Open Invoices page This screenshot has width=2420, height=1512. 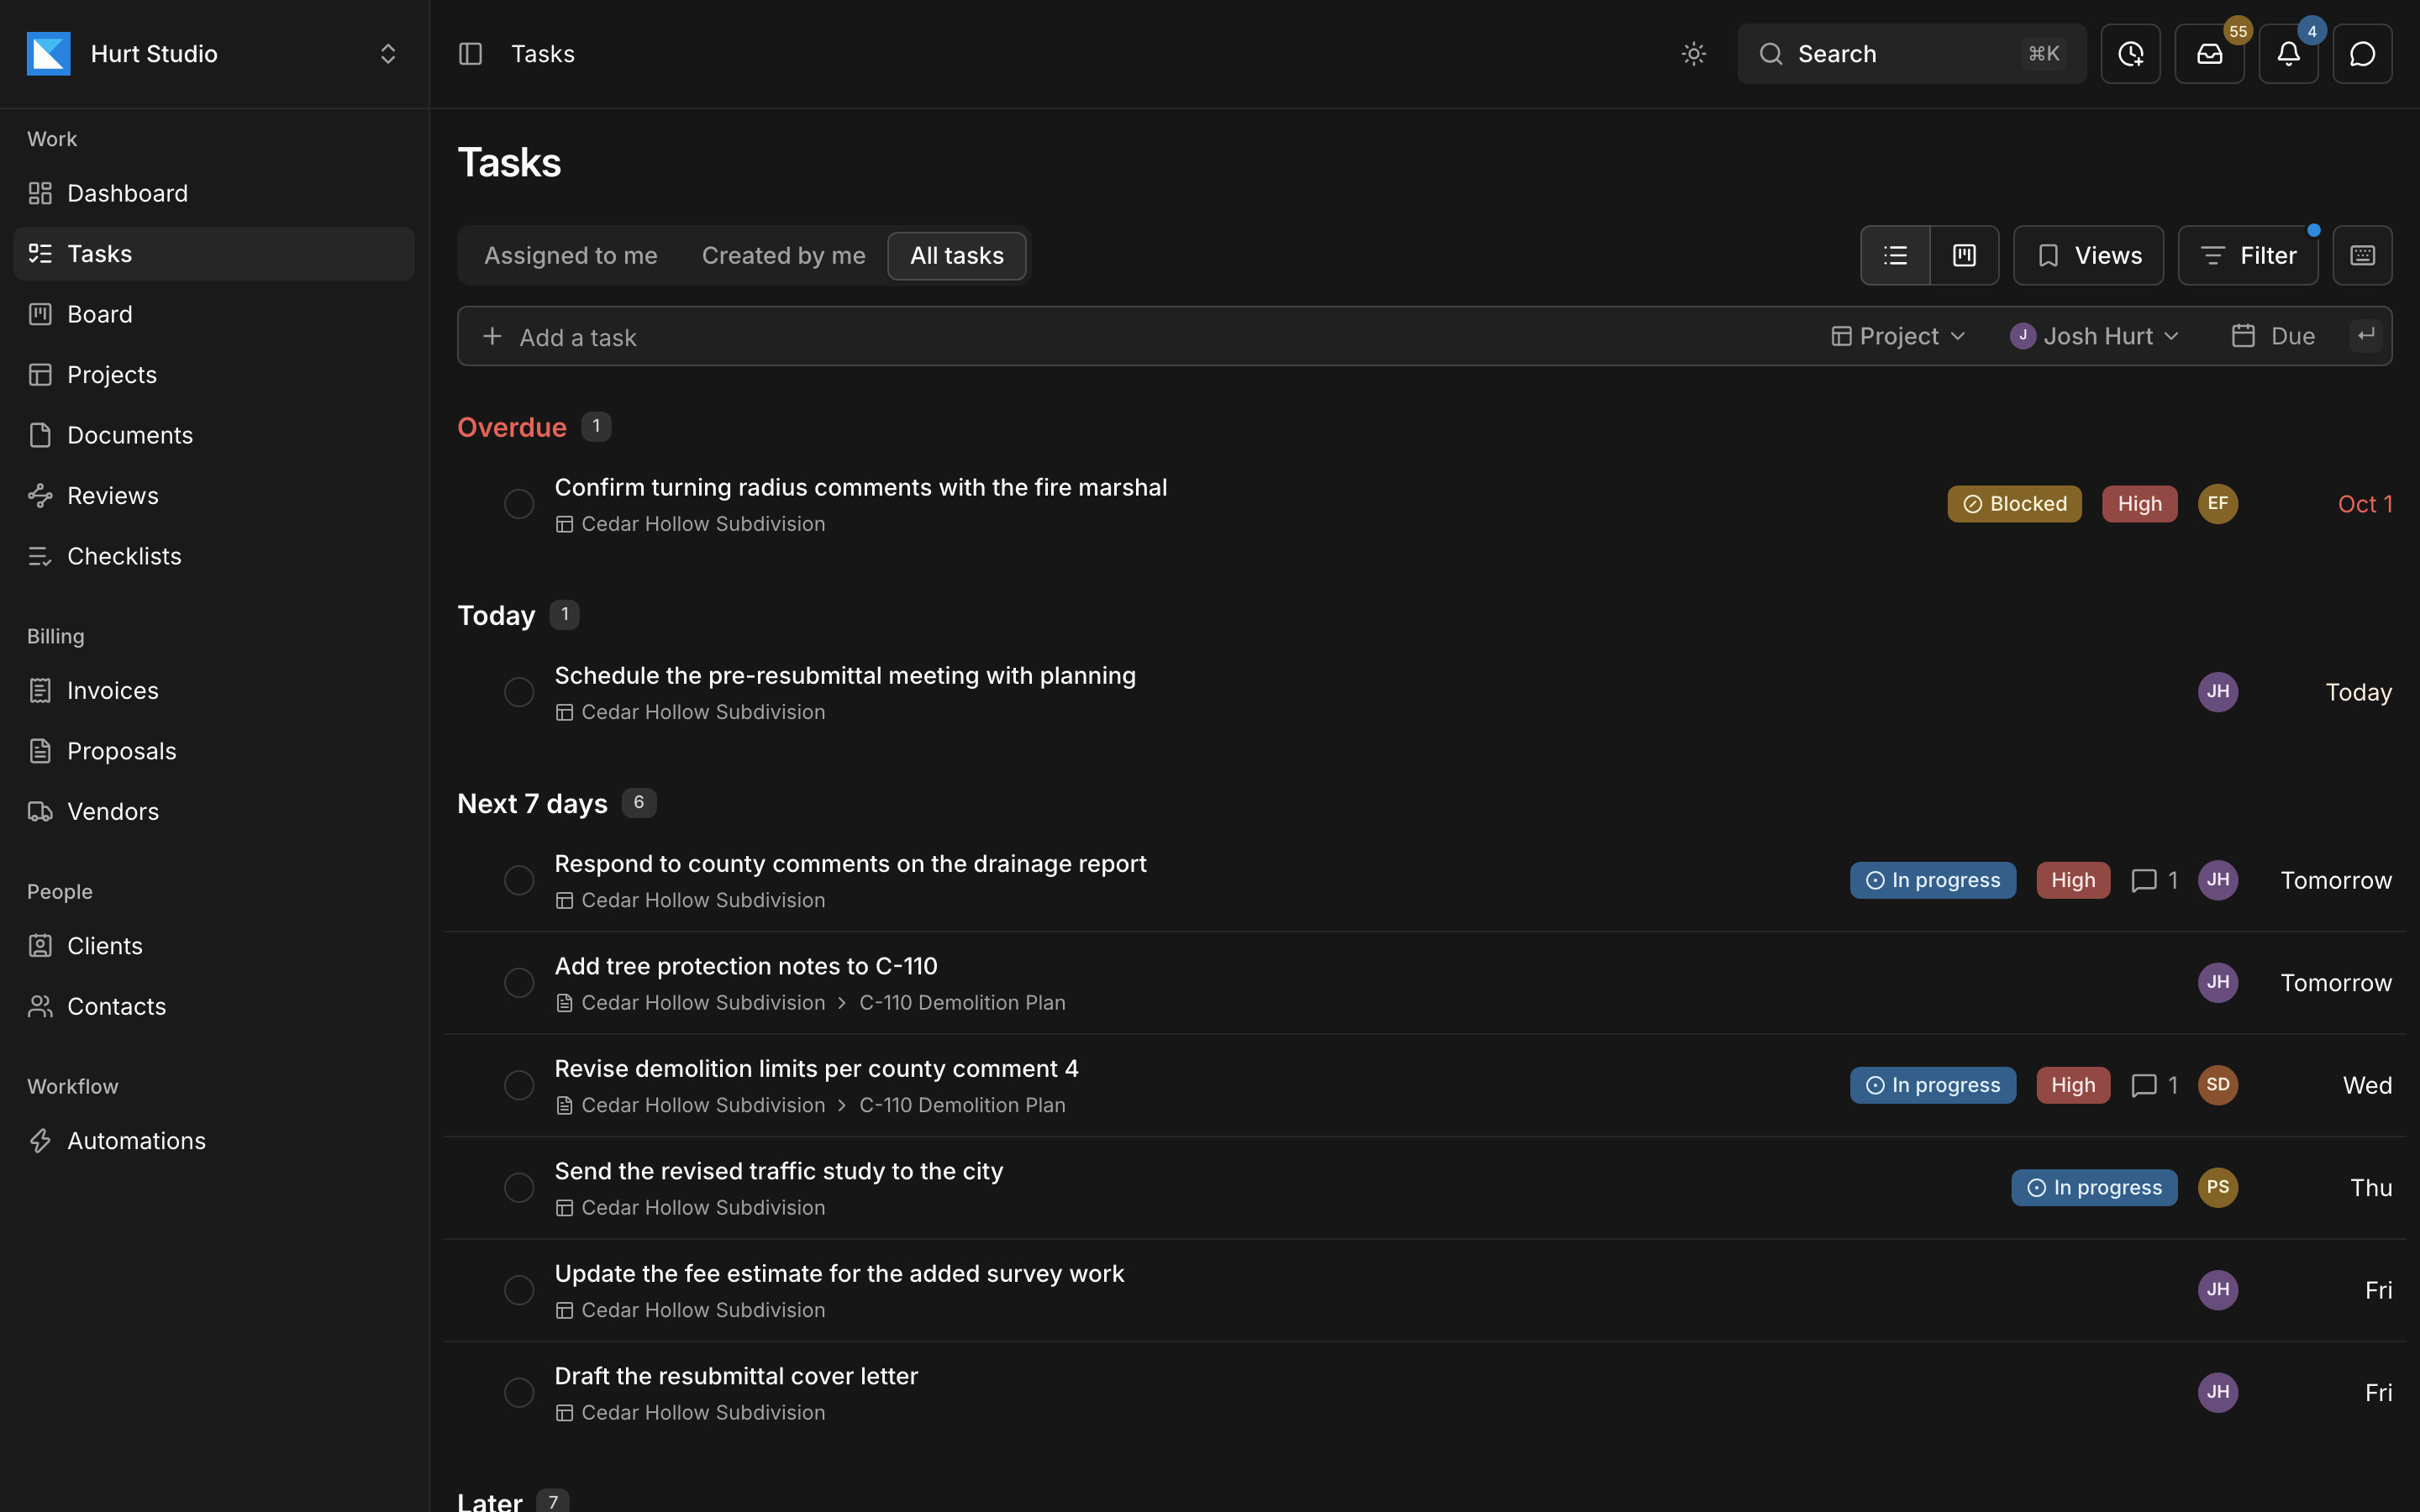tap(213, 691)
